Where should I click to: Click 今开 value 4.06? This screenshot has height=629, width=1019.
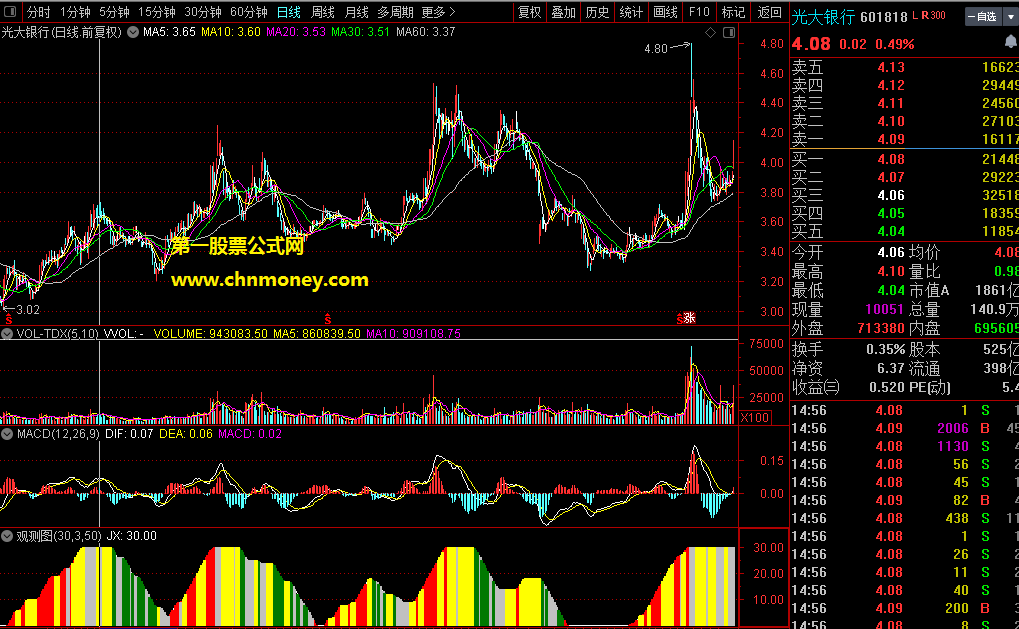click(890, 252)
